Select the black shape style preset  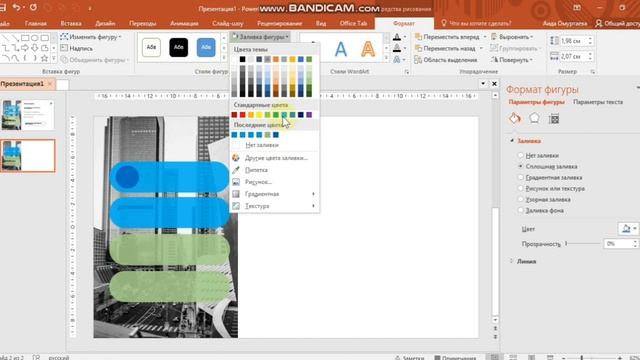tap(178, 47)
